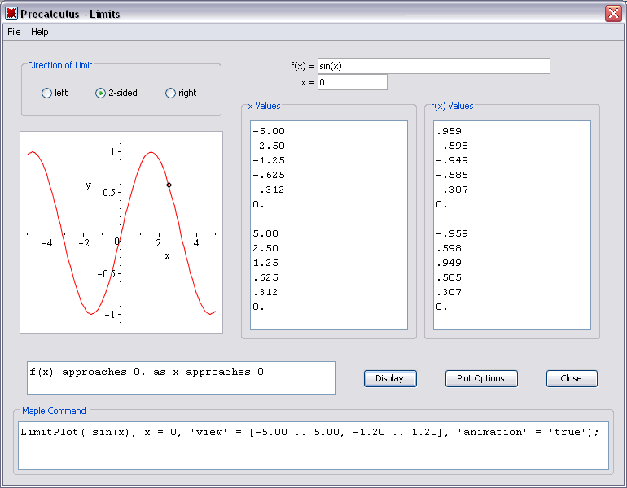Click the 'f(x) approaches 0' result text box

(178, 378)
